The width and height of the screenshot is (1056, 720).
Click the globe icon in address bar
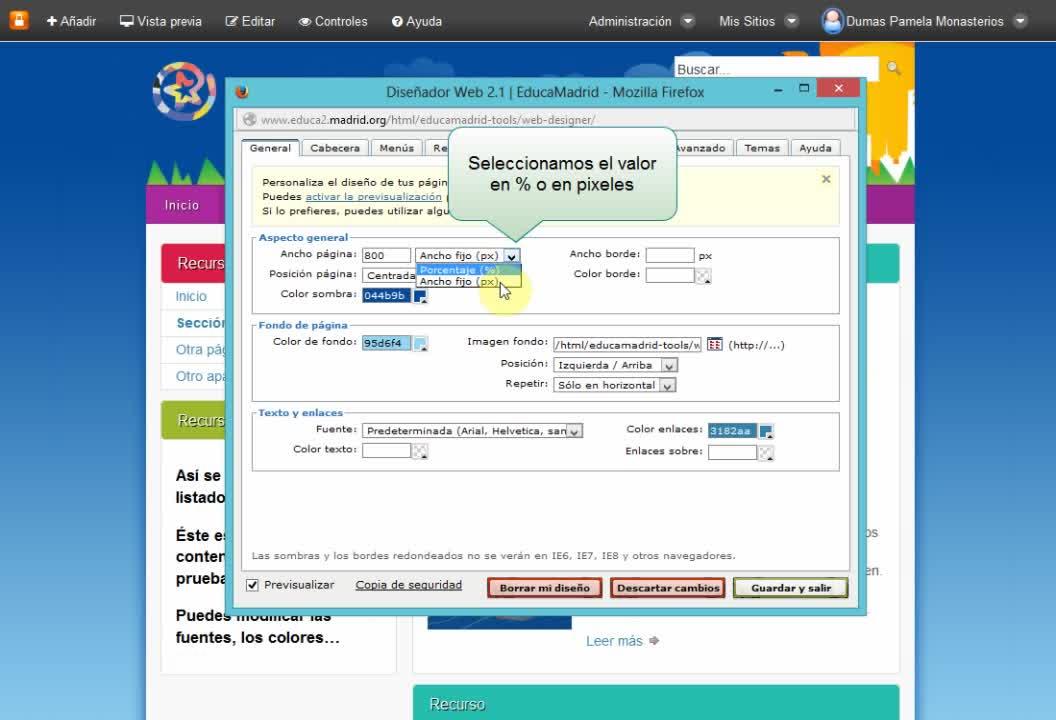[x=250, y=120]
